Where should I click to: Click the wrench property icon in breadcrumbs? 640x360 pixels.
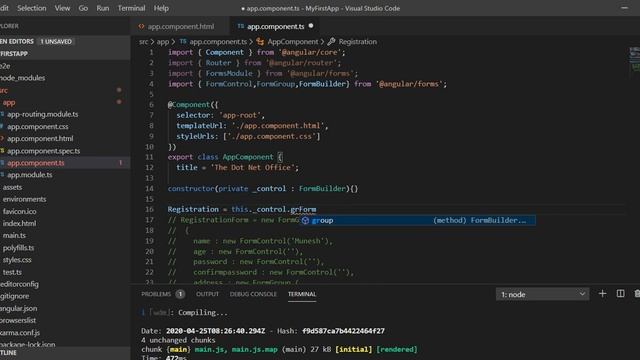[331, 42]
